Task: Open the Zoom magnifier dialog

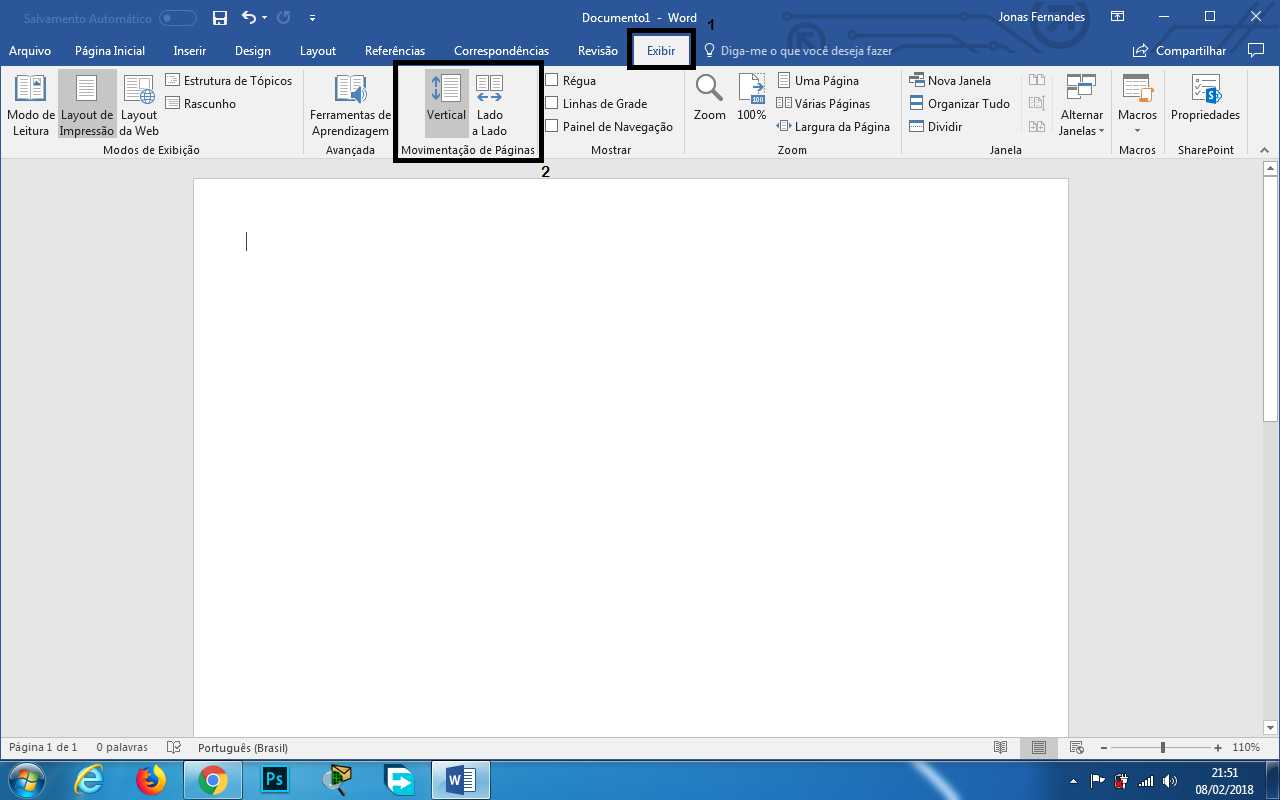Action: (x=709, y=98)
